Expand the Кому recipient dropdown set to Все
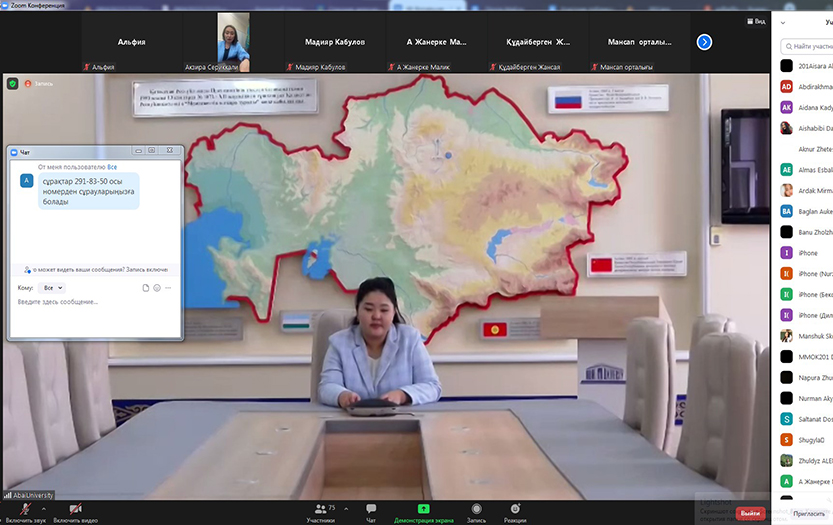This screenshot has width=833, height=525. tap(53, 288)
